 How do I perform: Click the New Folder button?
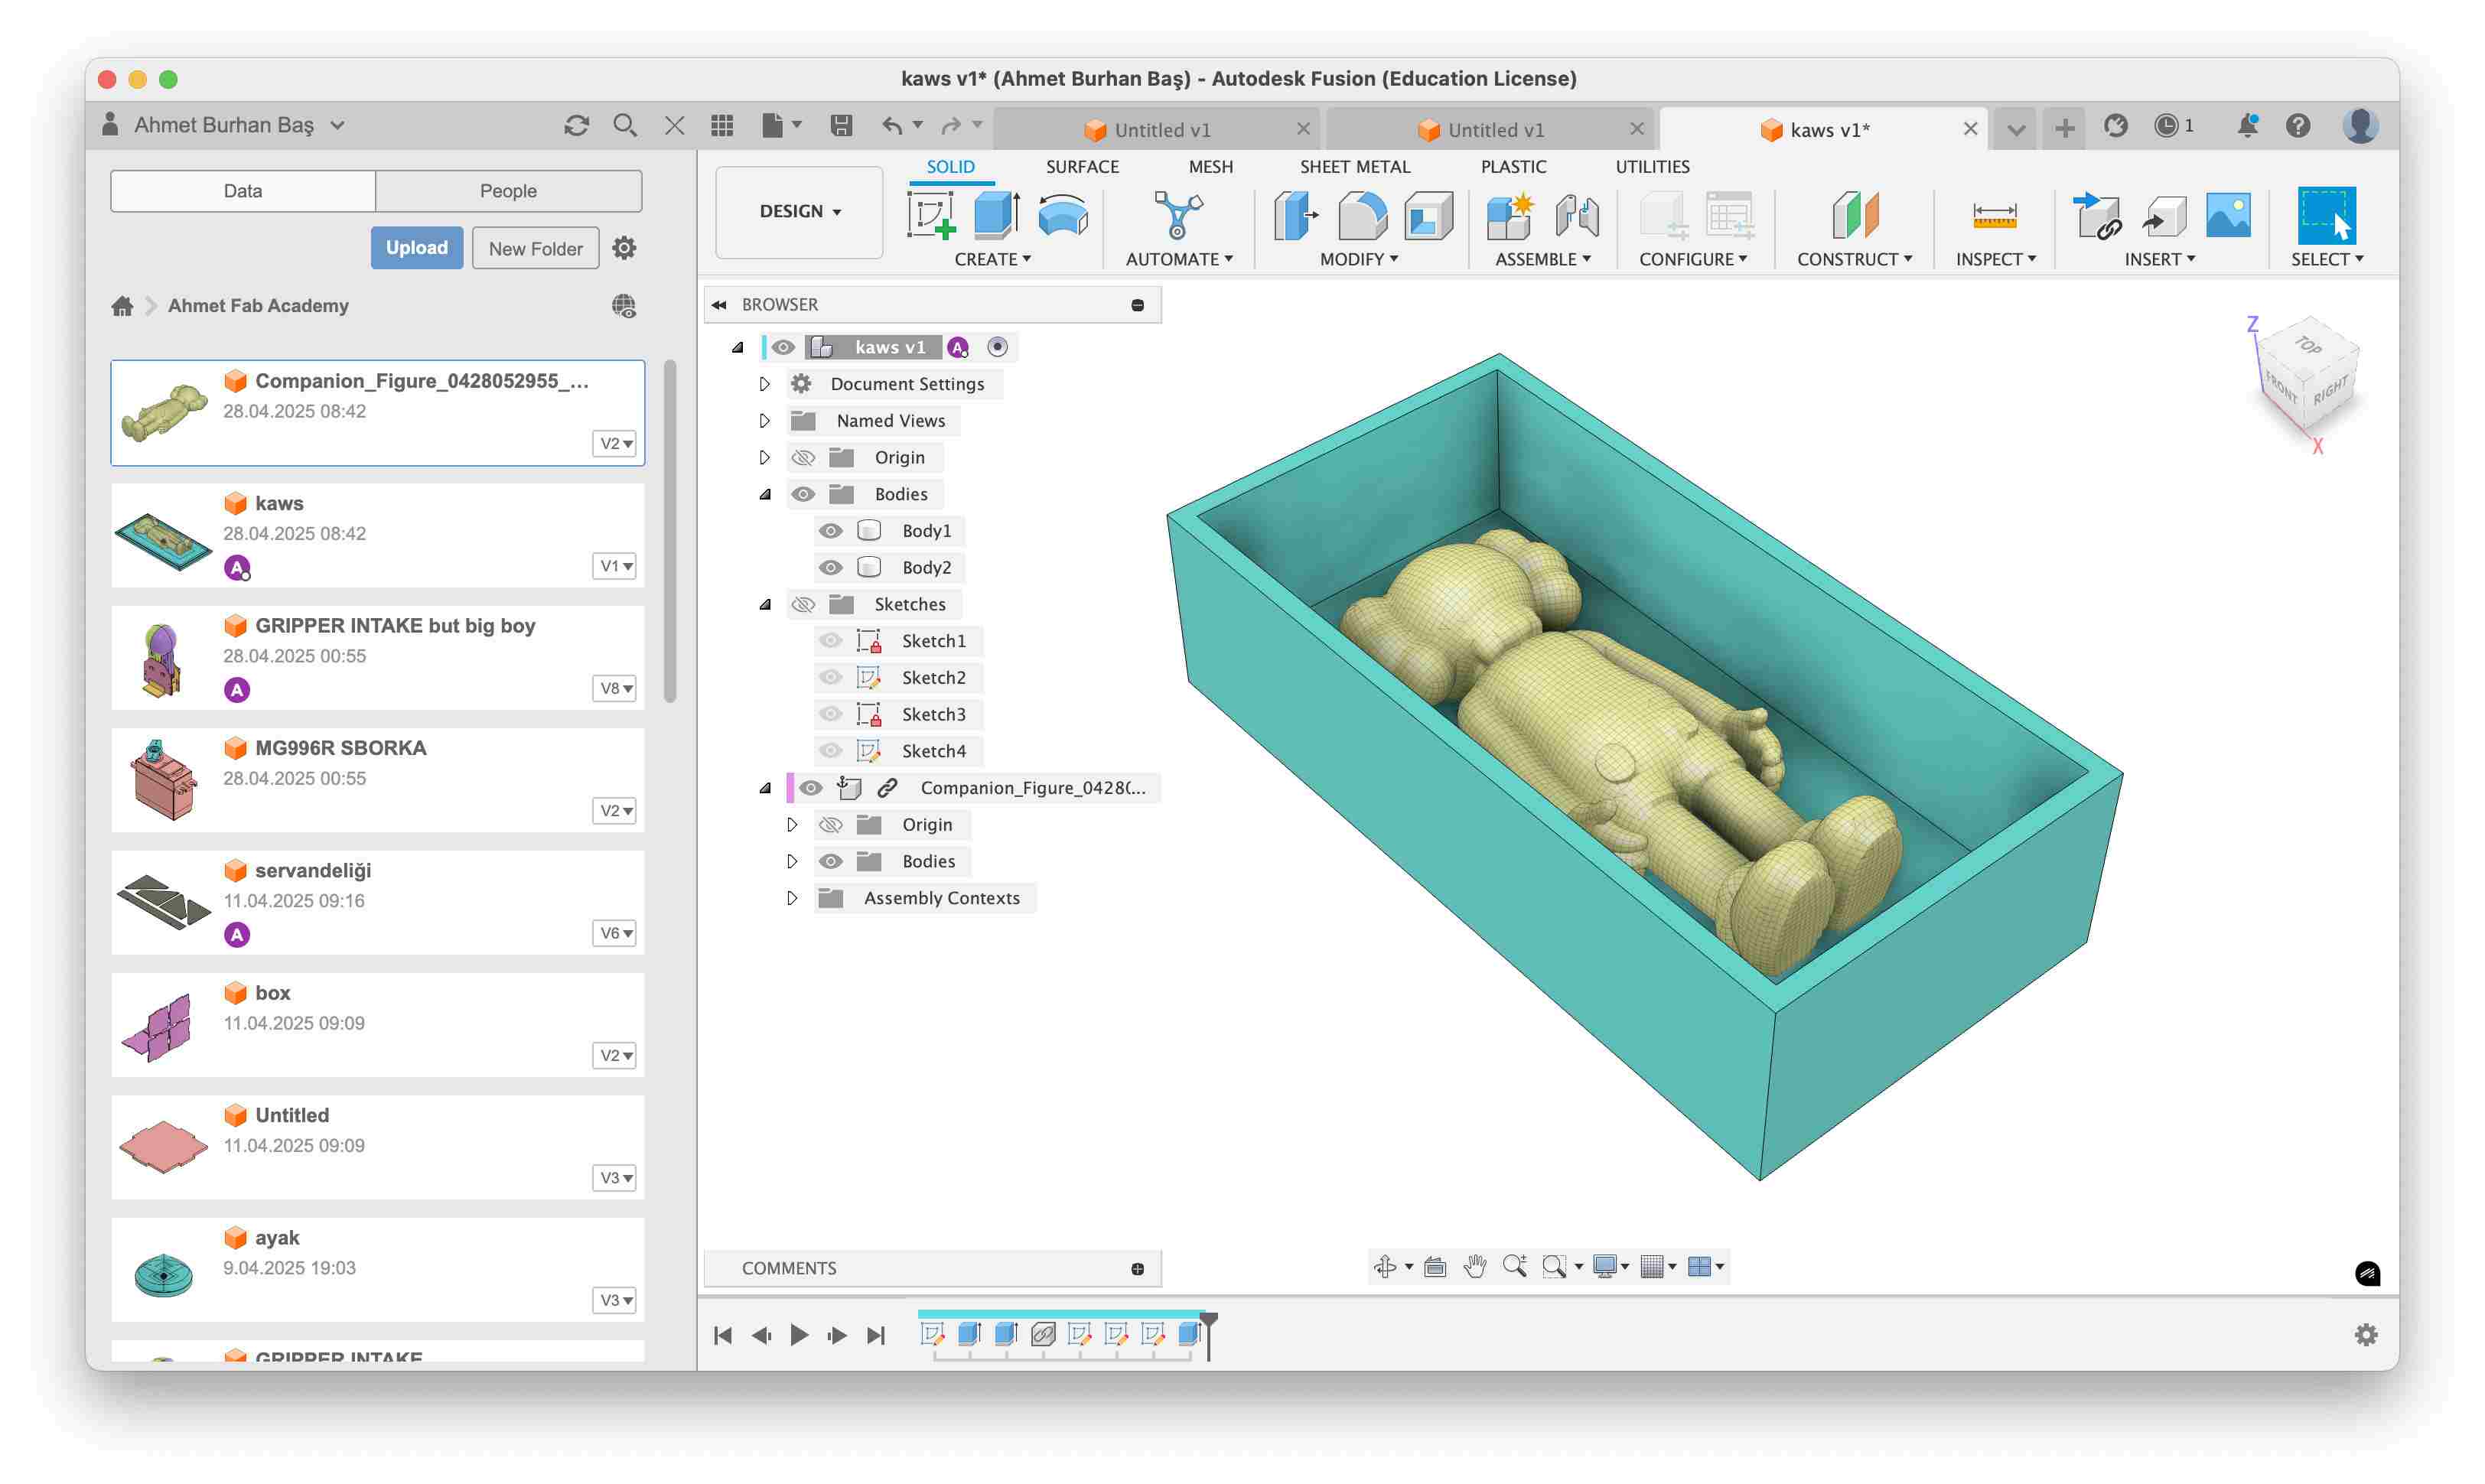point(535,248)
